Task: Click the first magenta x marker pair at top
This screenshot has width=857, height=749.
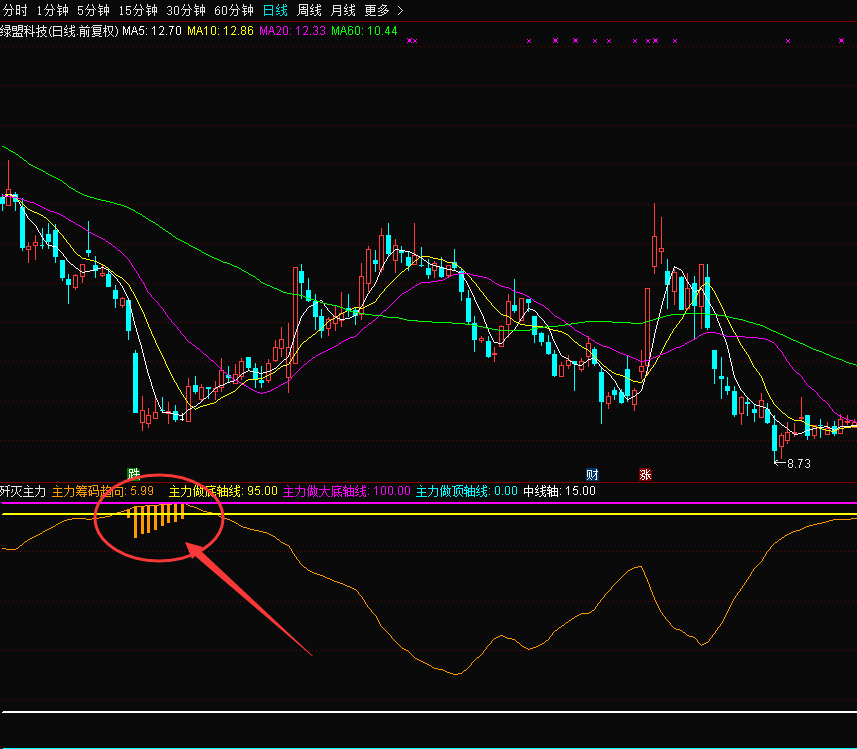Action: (412, 41)
